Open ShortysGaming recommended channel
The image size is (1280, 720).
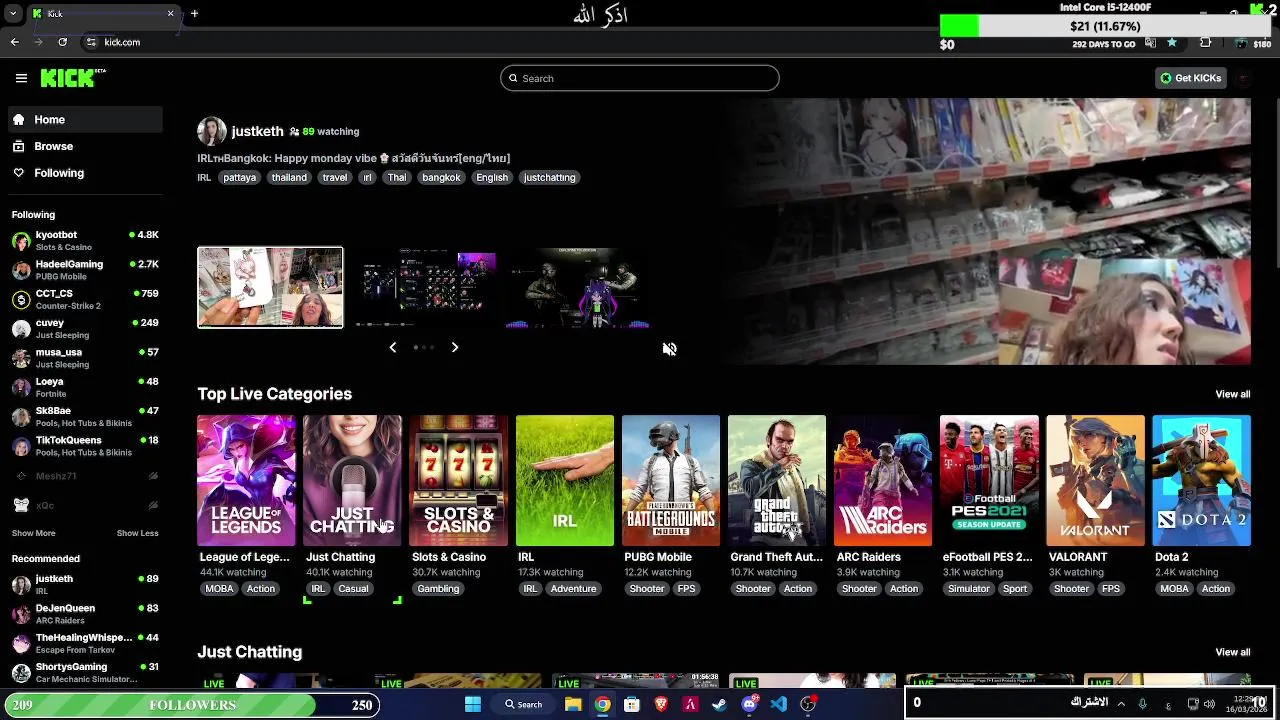click(85, 672)
